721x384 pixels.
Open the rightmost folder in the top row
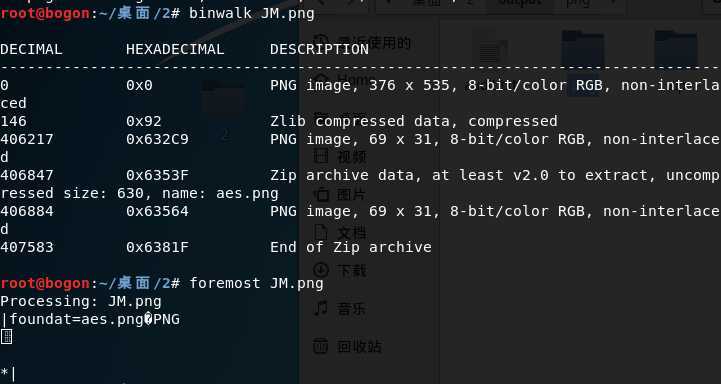[676, 47]
